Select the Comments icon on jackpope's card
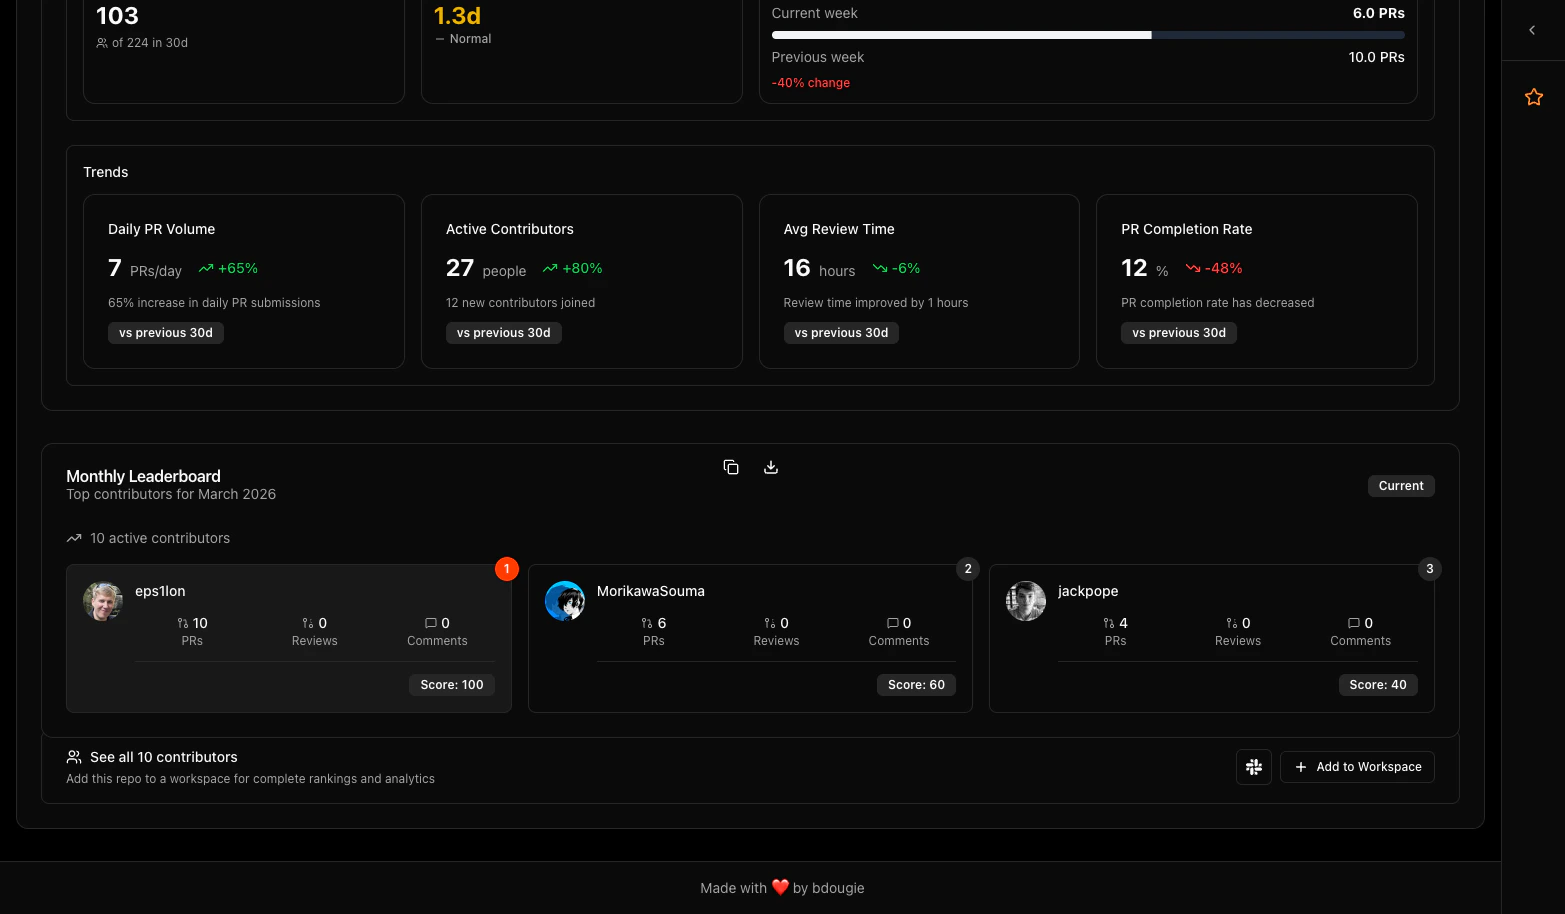 pyautogui.click(x=1356, y=622)
